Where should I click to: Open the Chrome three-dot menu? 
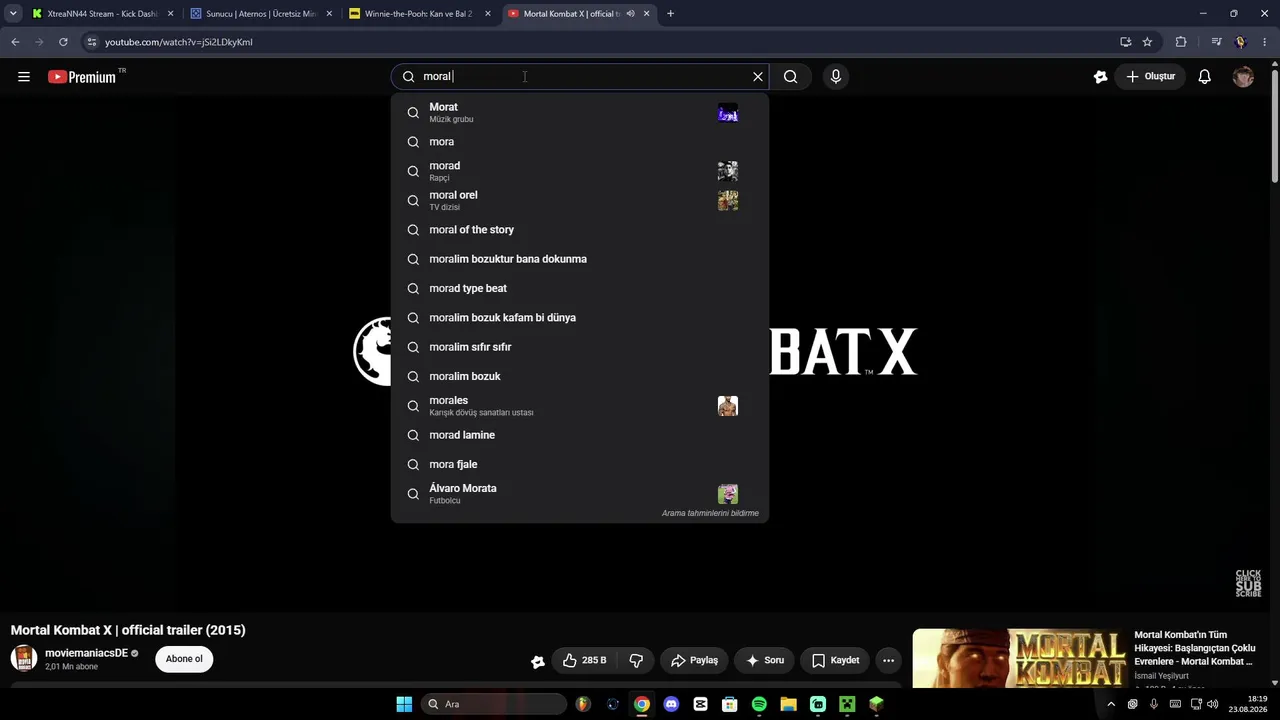pyautogui.click(x=1265, y=42)
